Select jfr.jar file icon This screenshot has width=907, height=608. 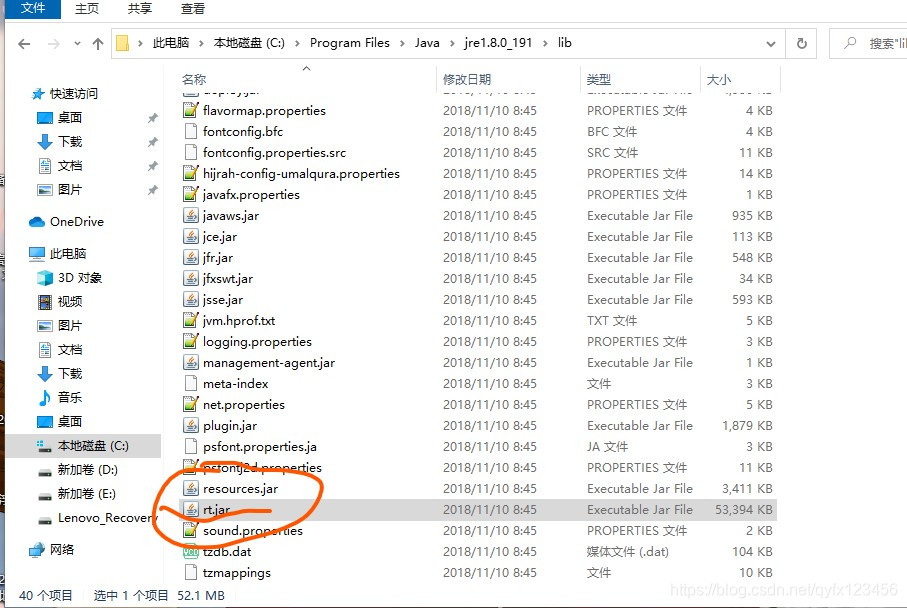tap(190, 257)
